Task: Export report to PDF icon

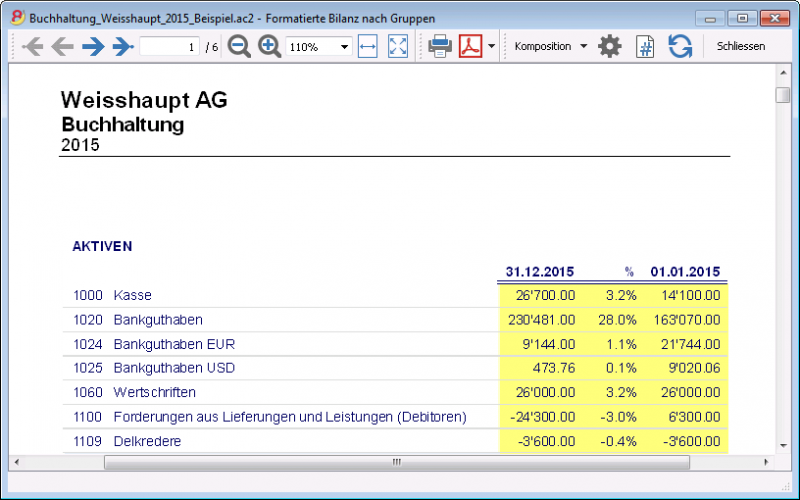Action: click(470, 46)
